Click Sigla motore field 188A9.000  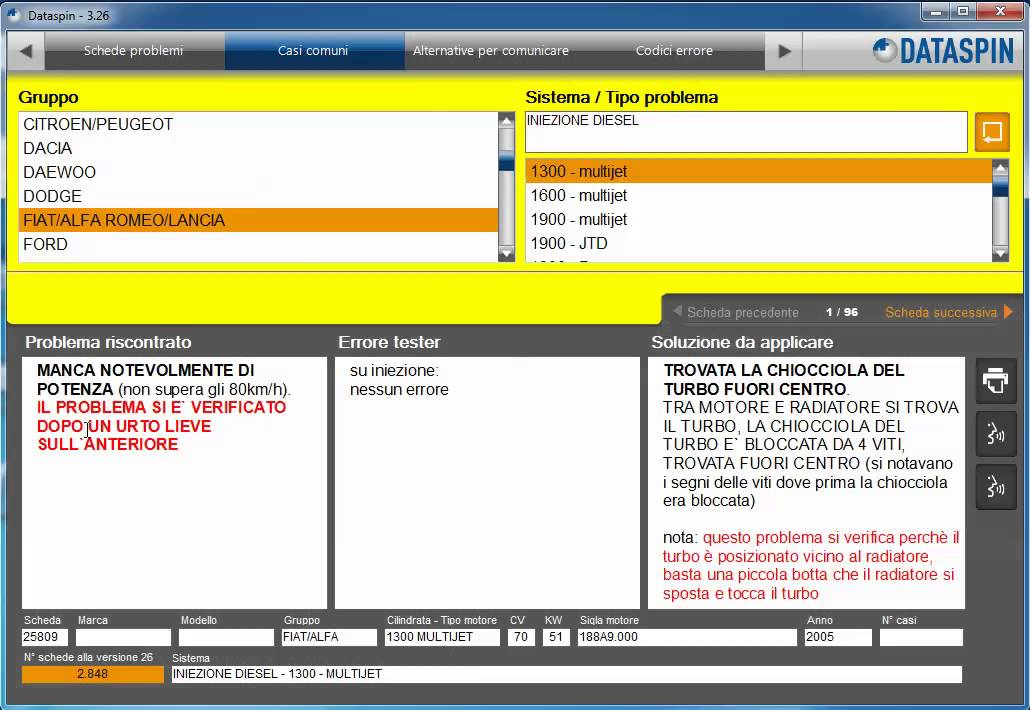pos(687,637)
